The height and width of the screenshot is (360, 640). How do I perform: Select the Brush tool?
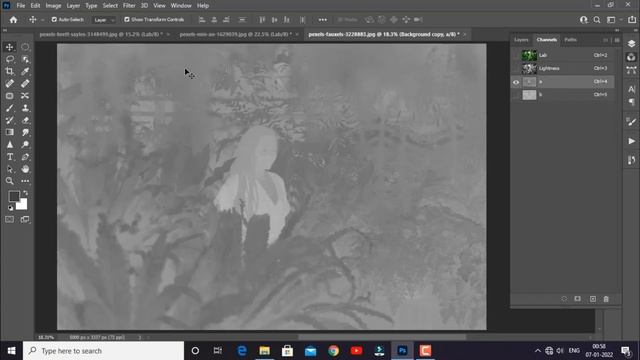coord(10,108)
